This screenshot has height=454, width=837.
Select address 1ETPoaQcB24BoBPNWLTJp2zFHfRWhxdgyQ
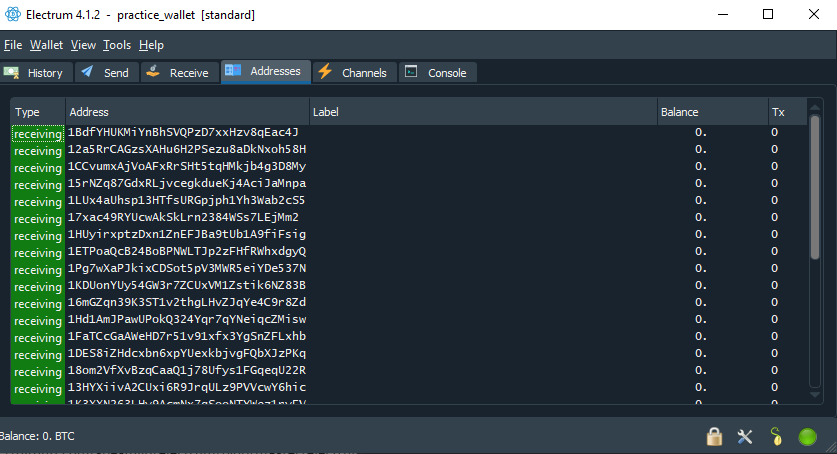[187, 252]
